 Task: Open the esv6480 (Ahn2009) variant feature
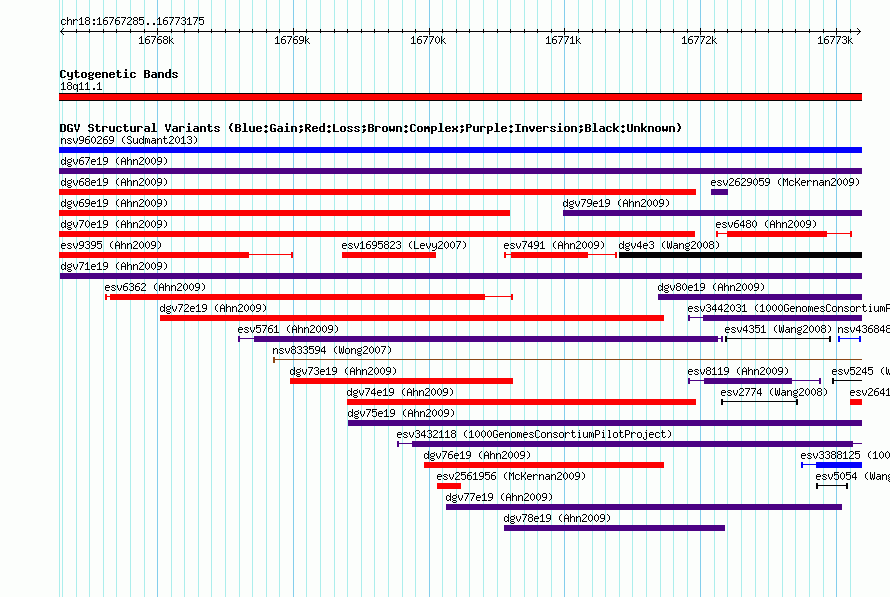click(x=784, y=234)
